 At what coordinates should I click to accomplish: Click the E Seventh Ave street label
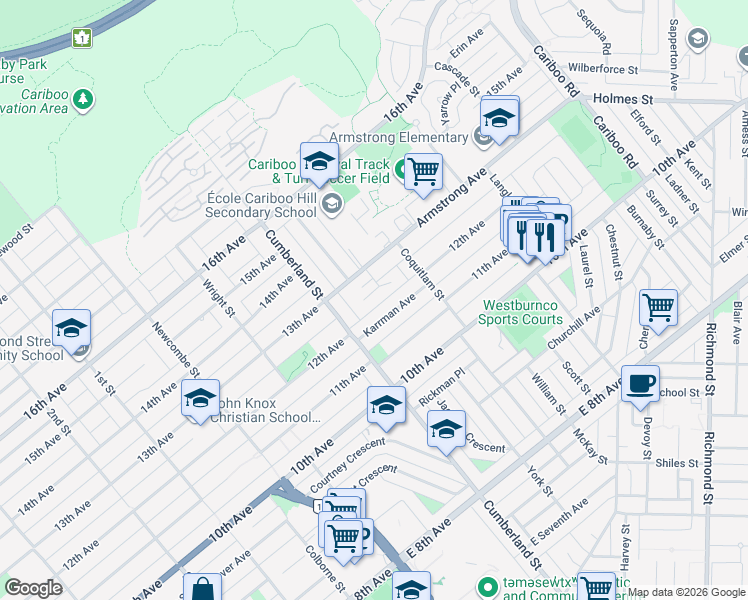[x=559, y=522]
